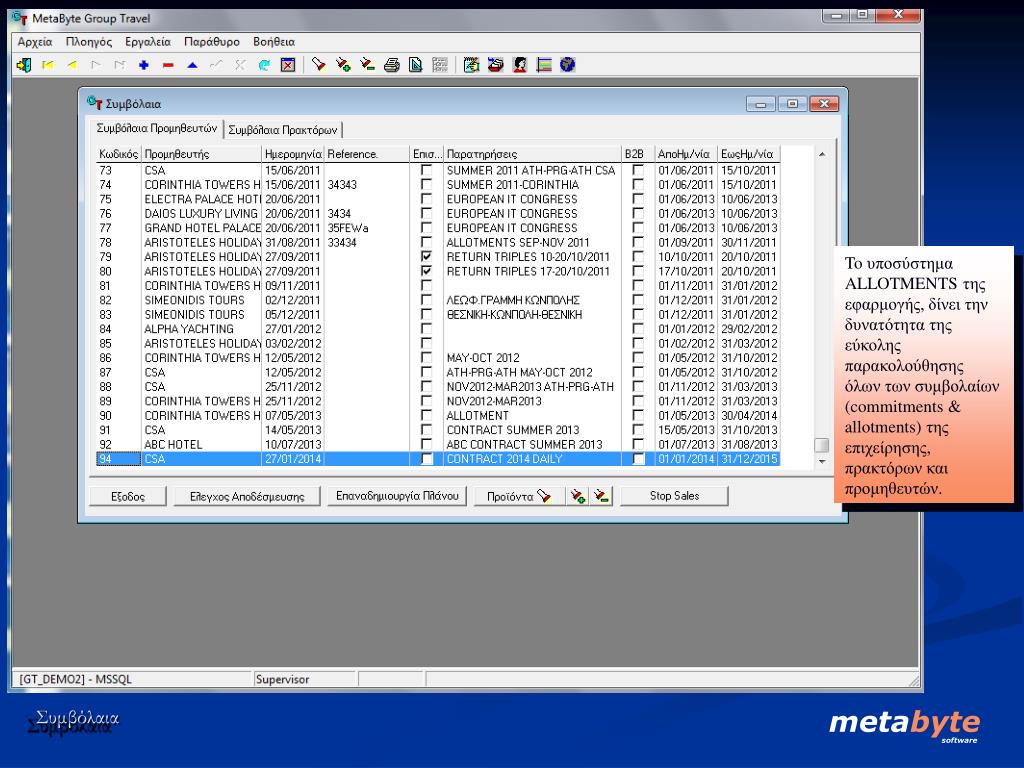This screenshot has height=768, width=1024.
Task: Add a new record with blue plus
Action: [144, 65]
